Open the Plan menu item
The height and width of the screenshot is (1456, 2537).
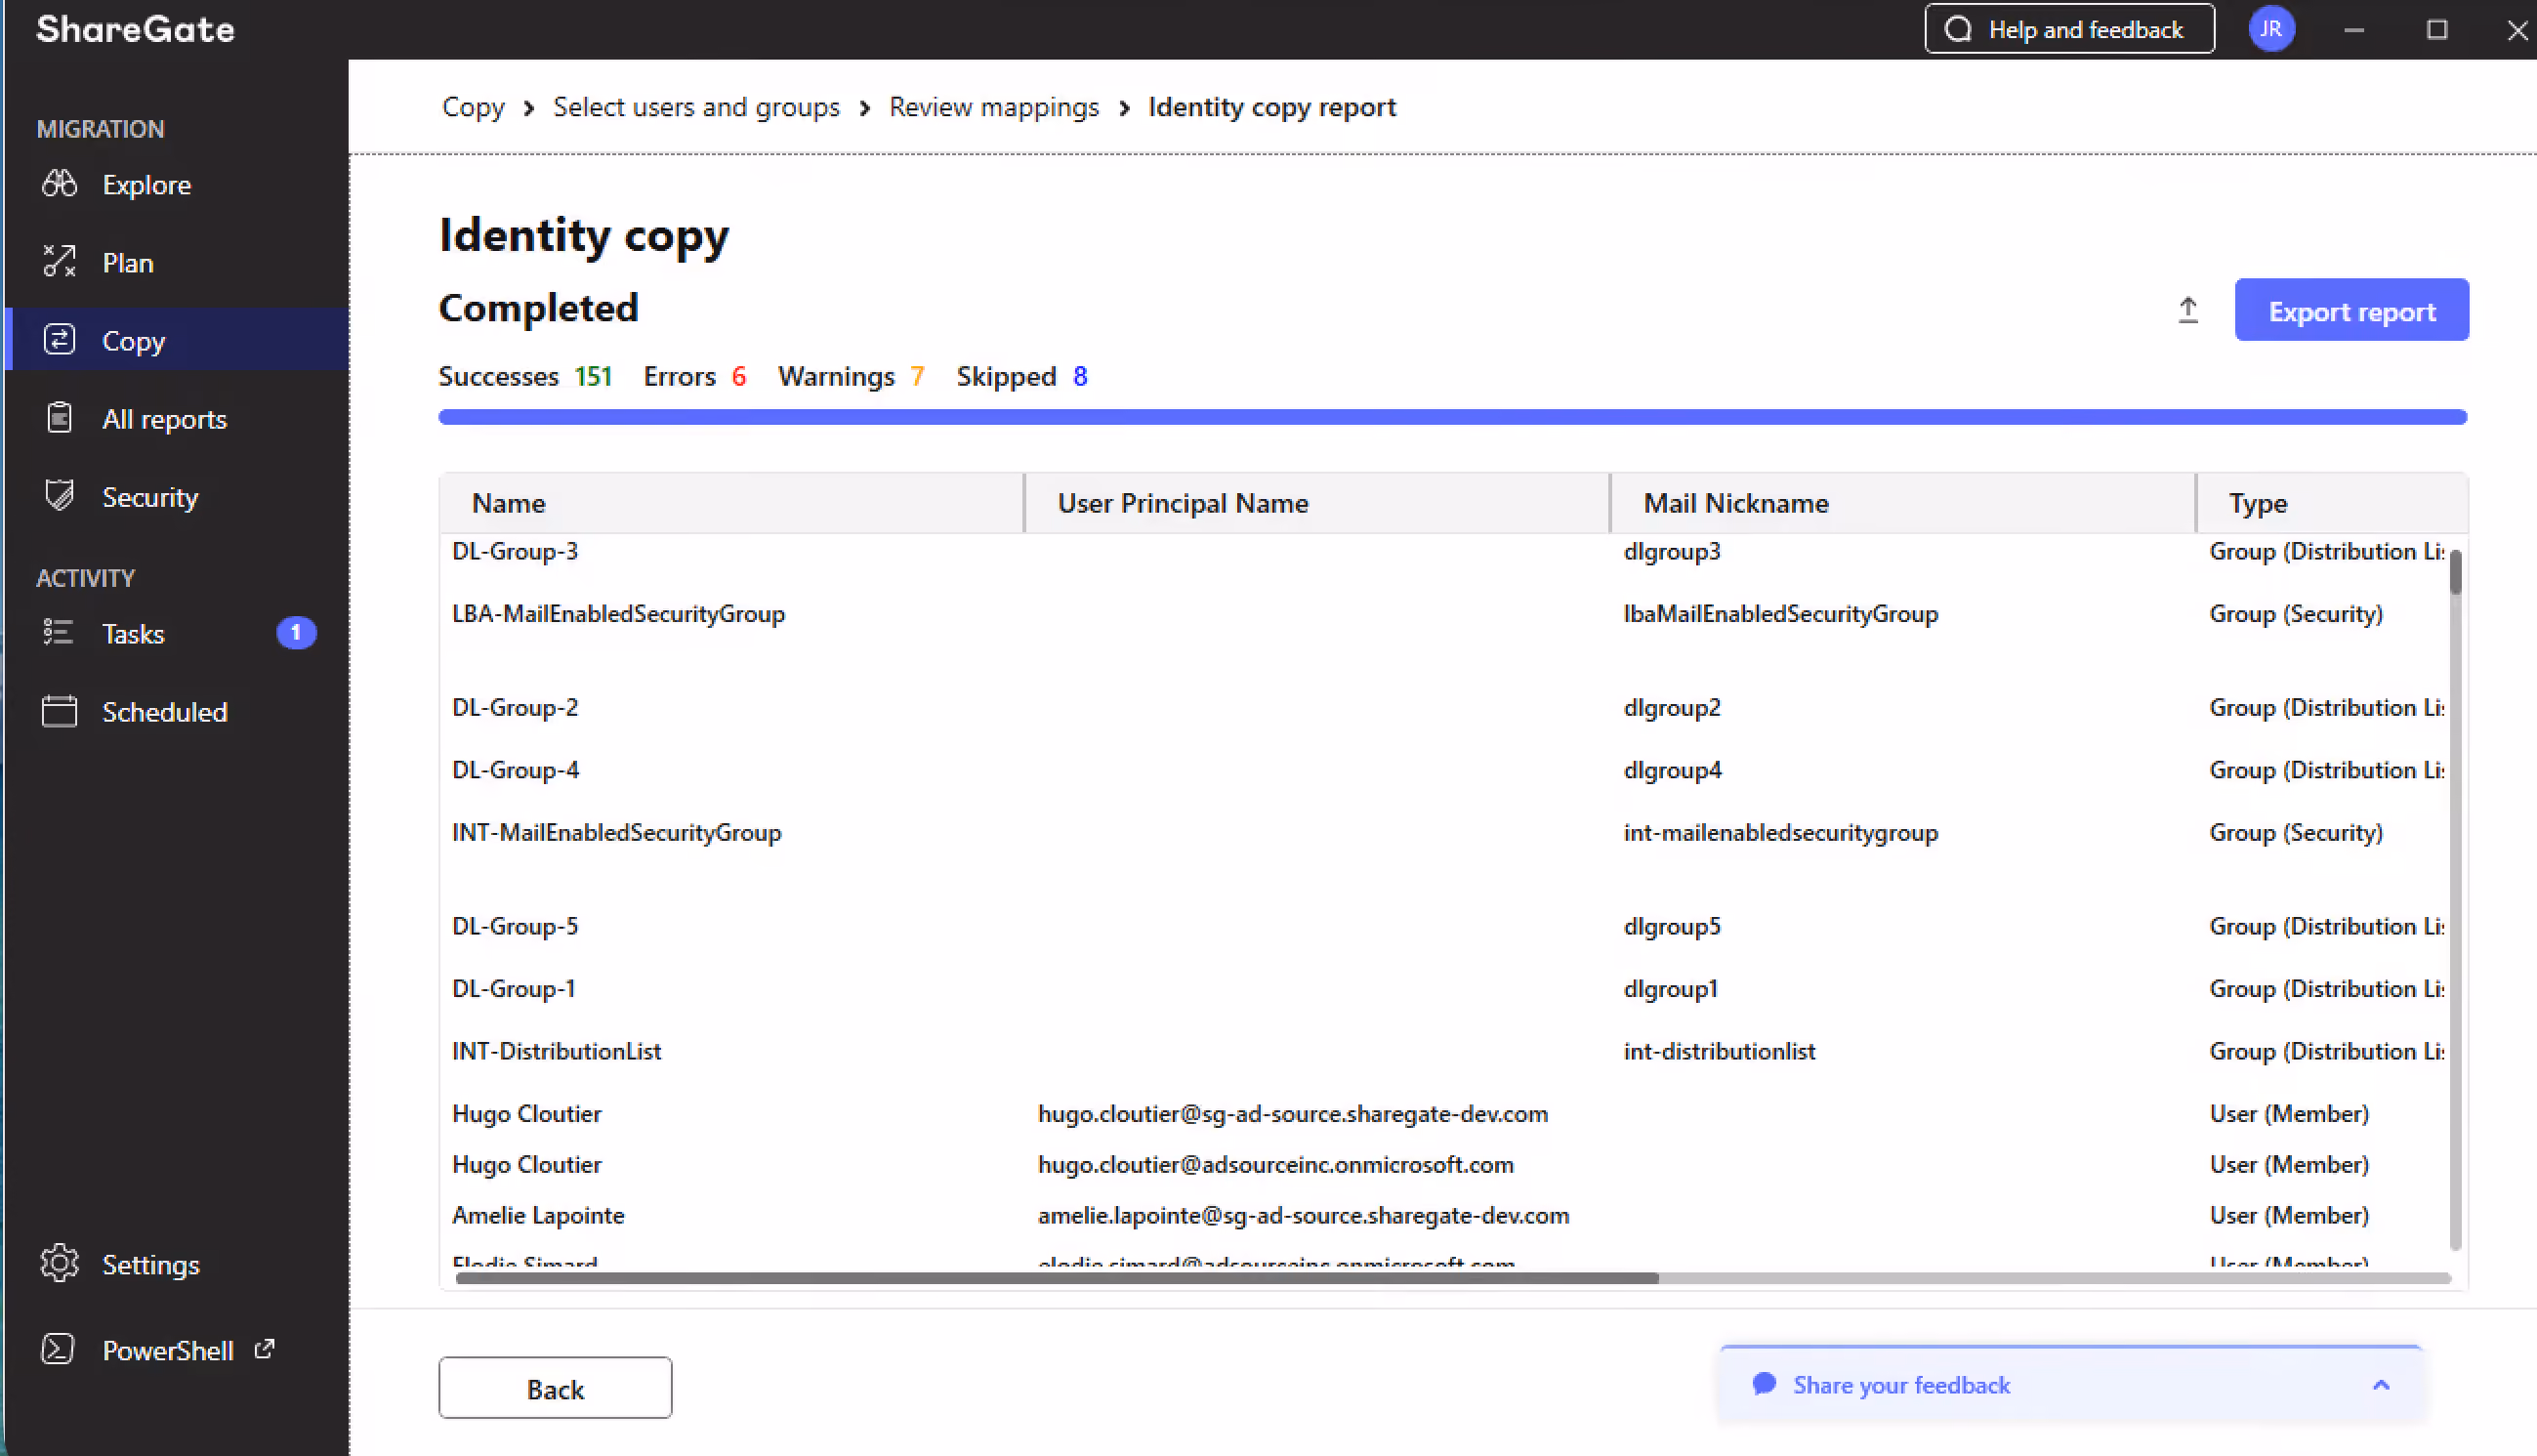pyautogui.click(x=177, y=262)
